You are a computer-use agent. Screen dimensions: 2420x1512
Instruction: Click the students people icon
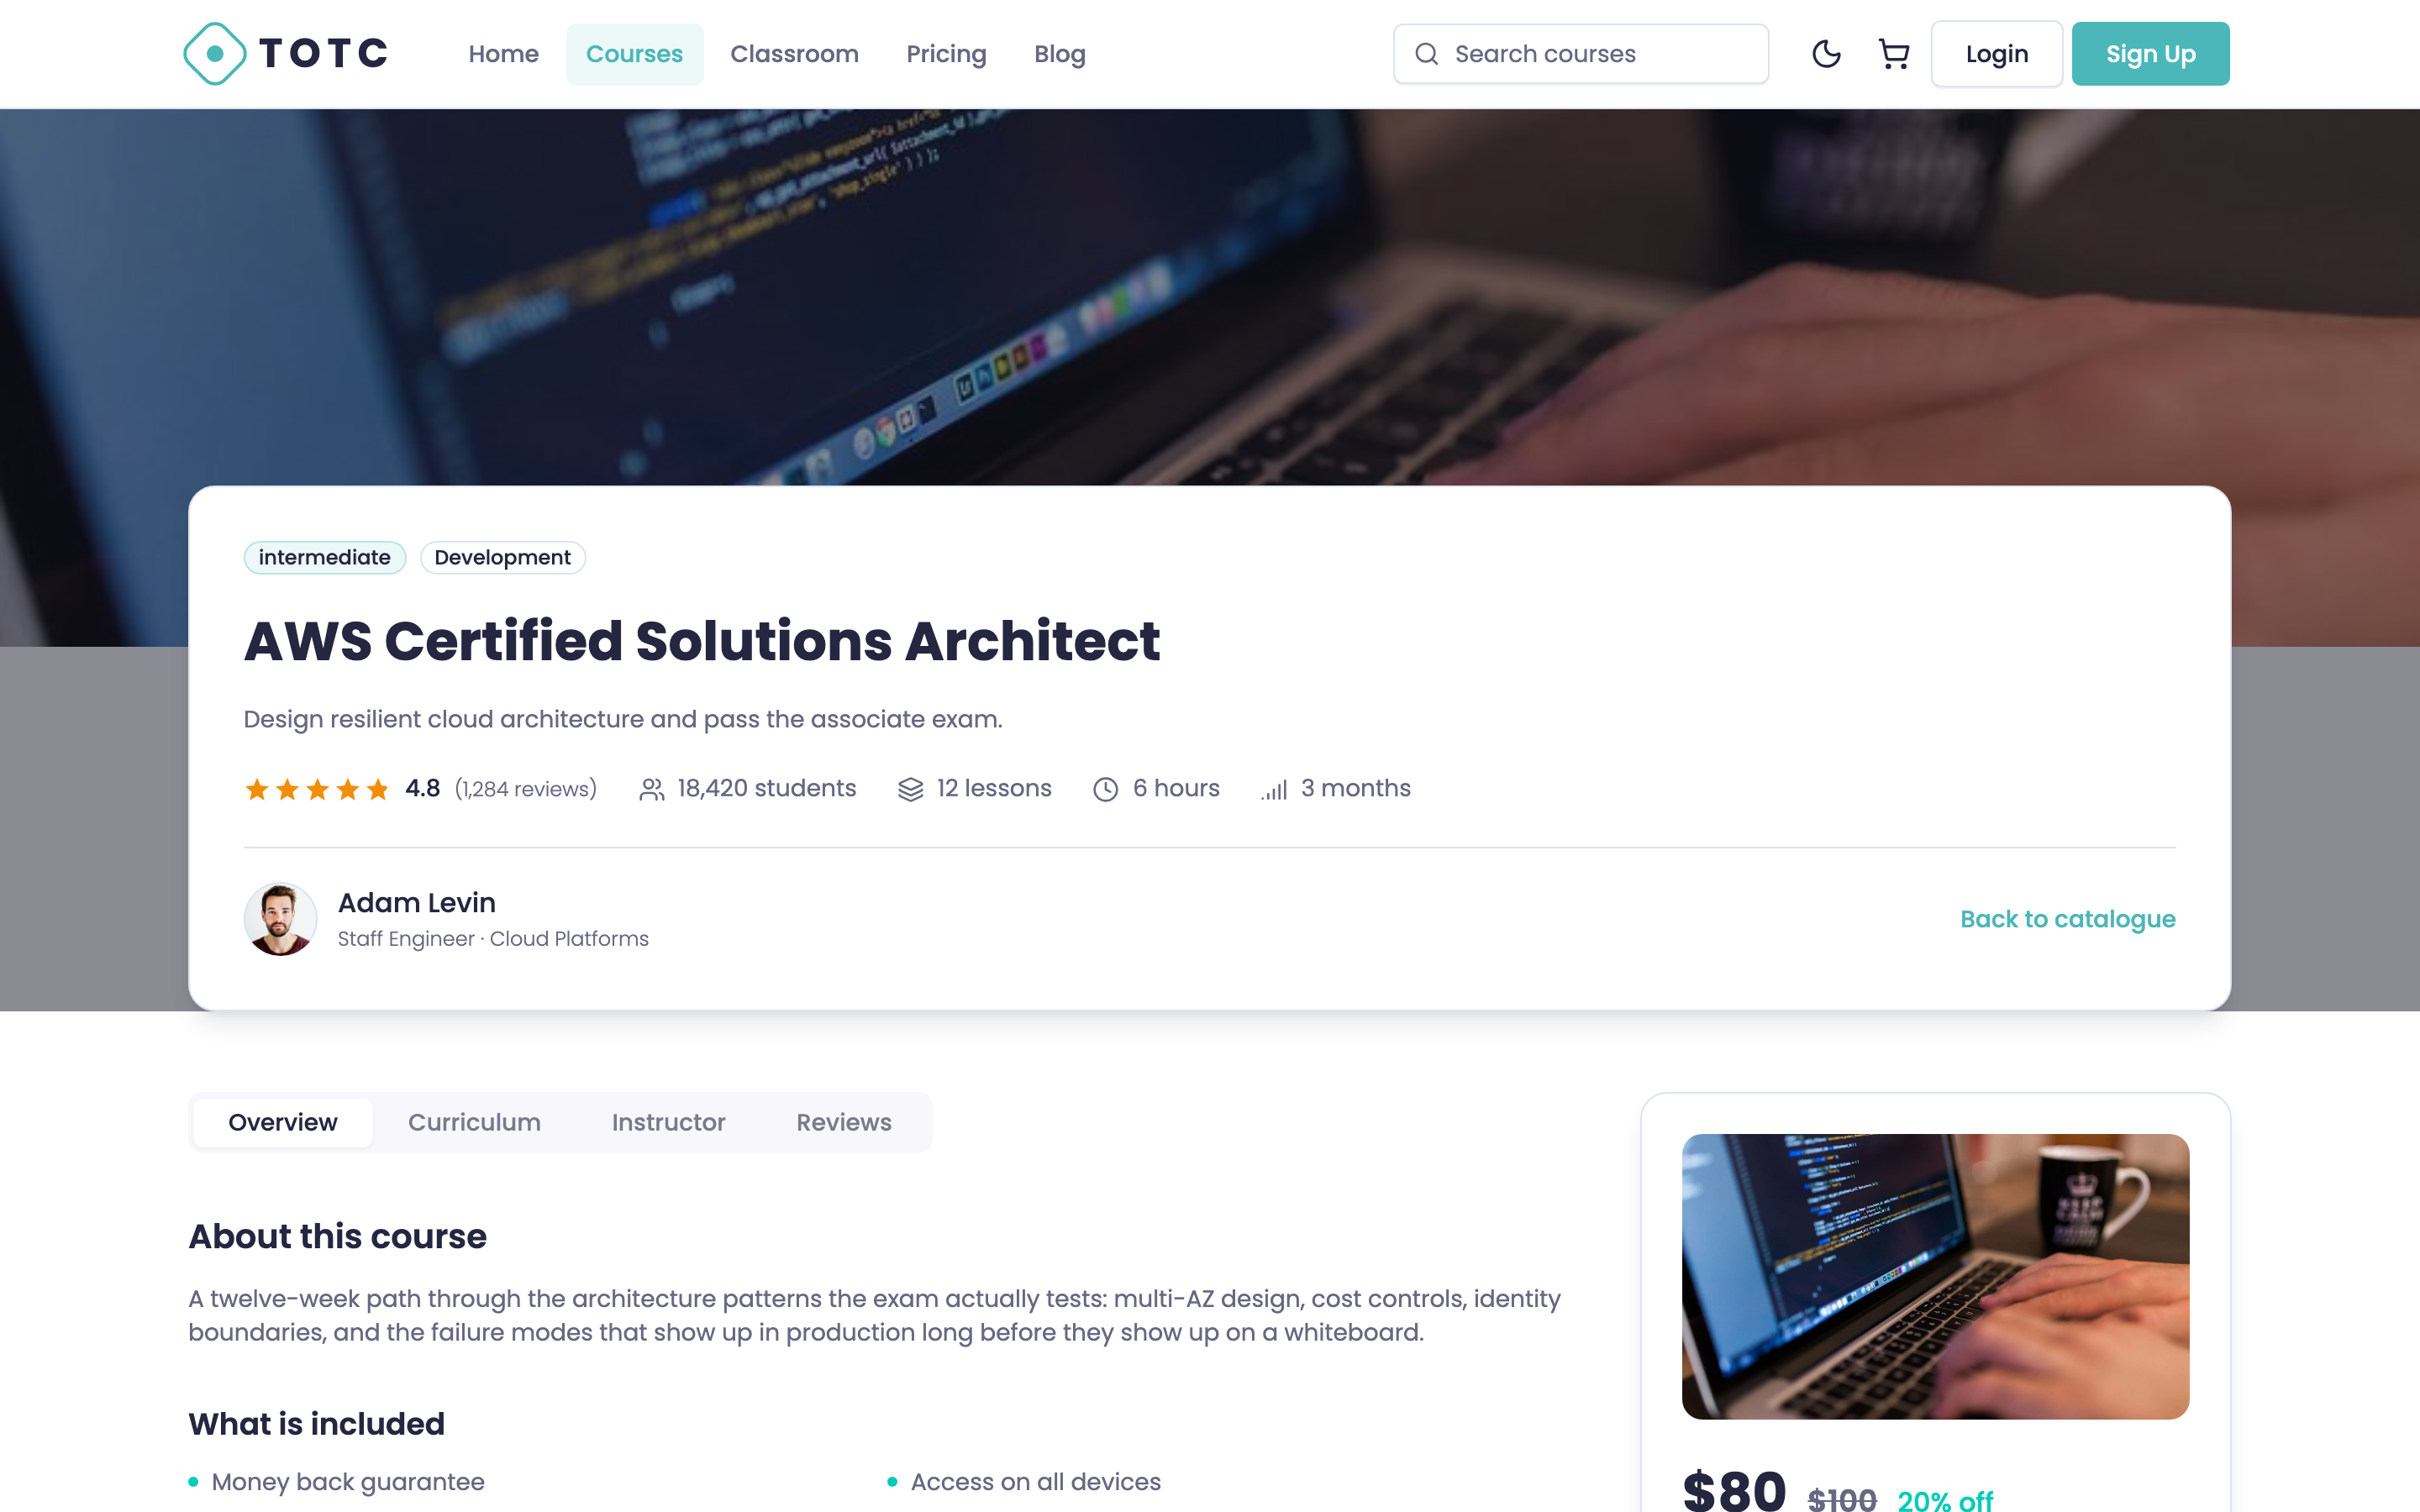(652, 790)
